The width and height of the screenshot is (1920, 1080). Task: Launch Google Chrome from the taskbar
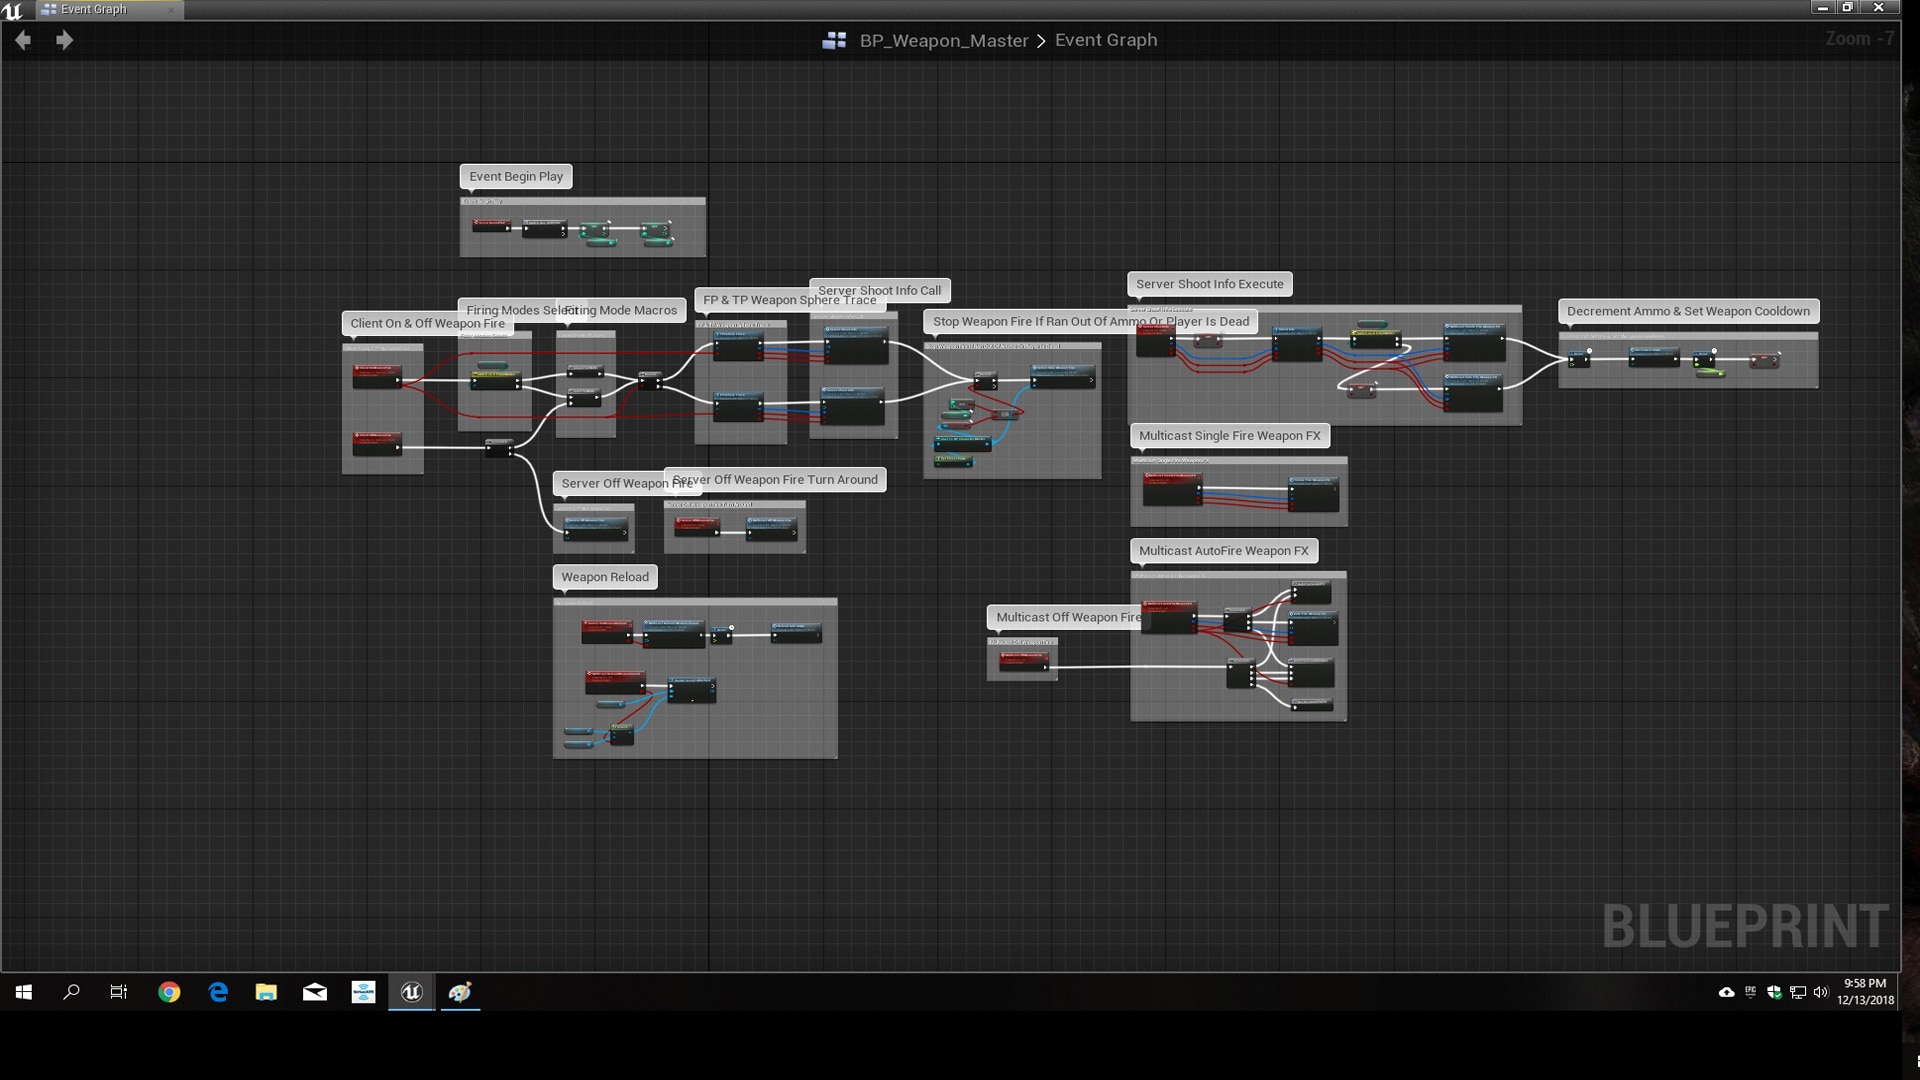(x=170, y=992)
